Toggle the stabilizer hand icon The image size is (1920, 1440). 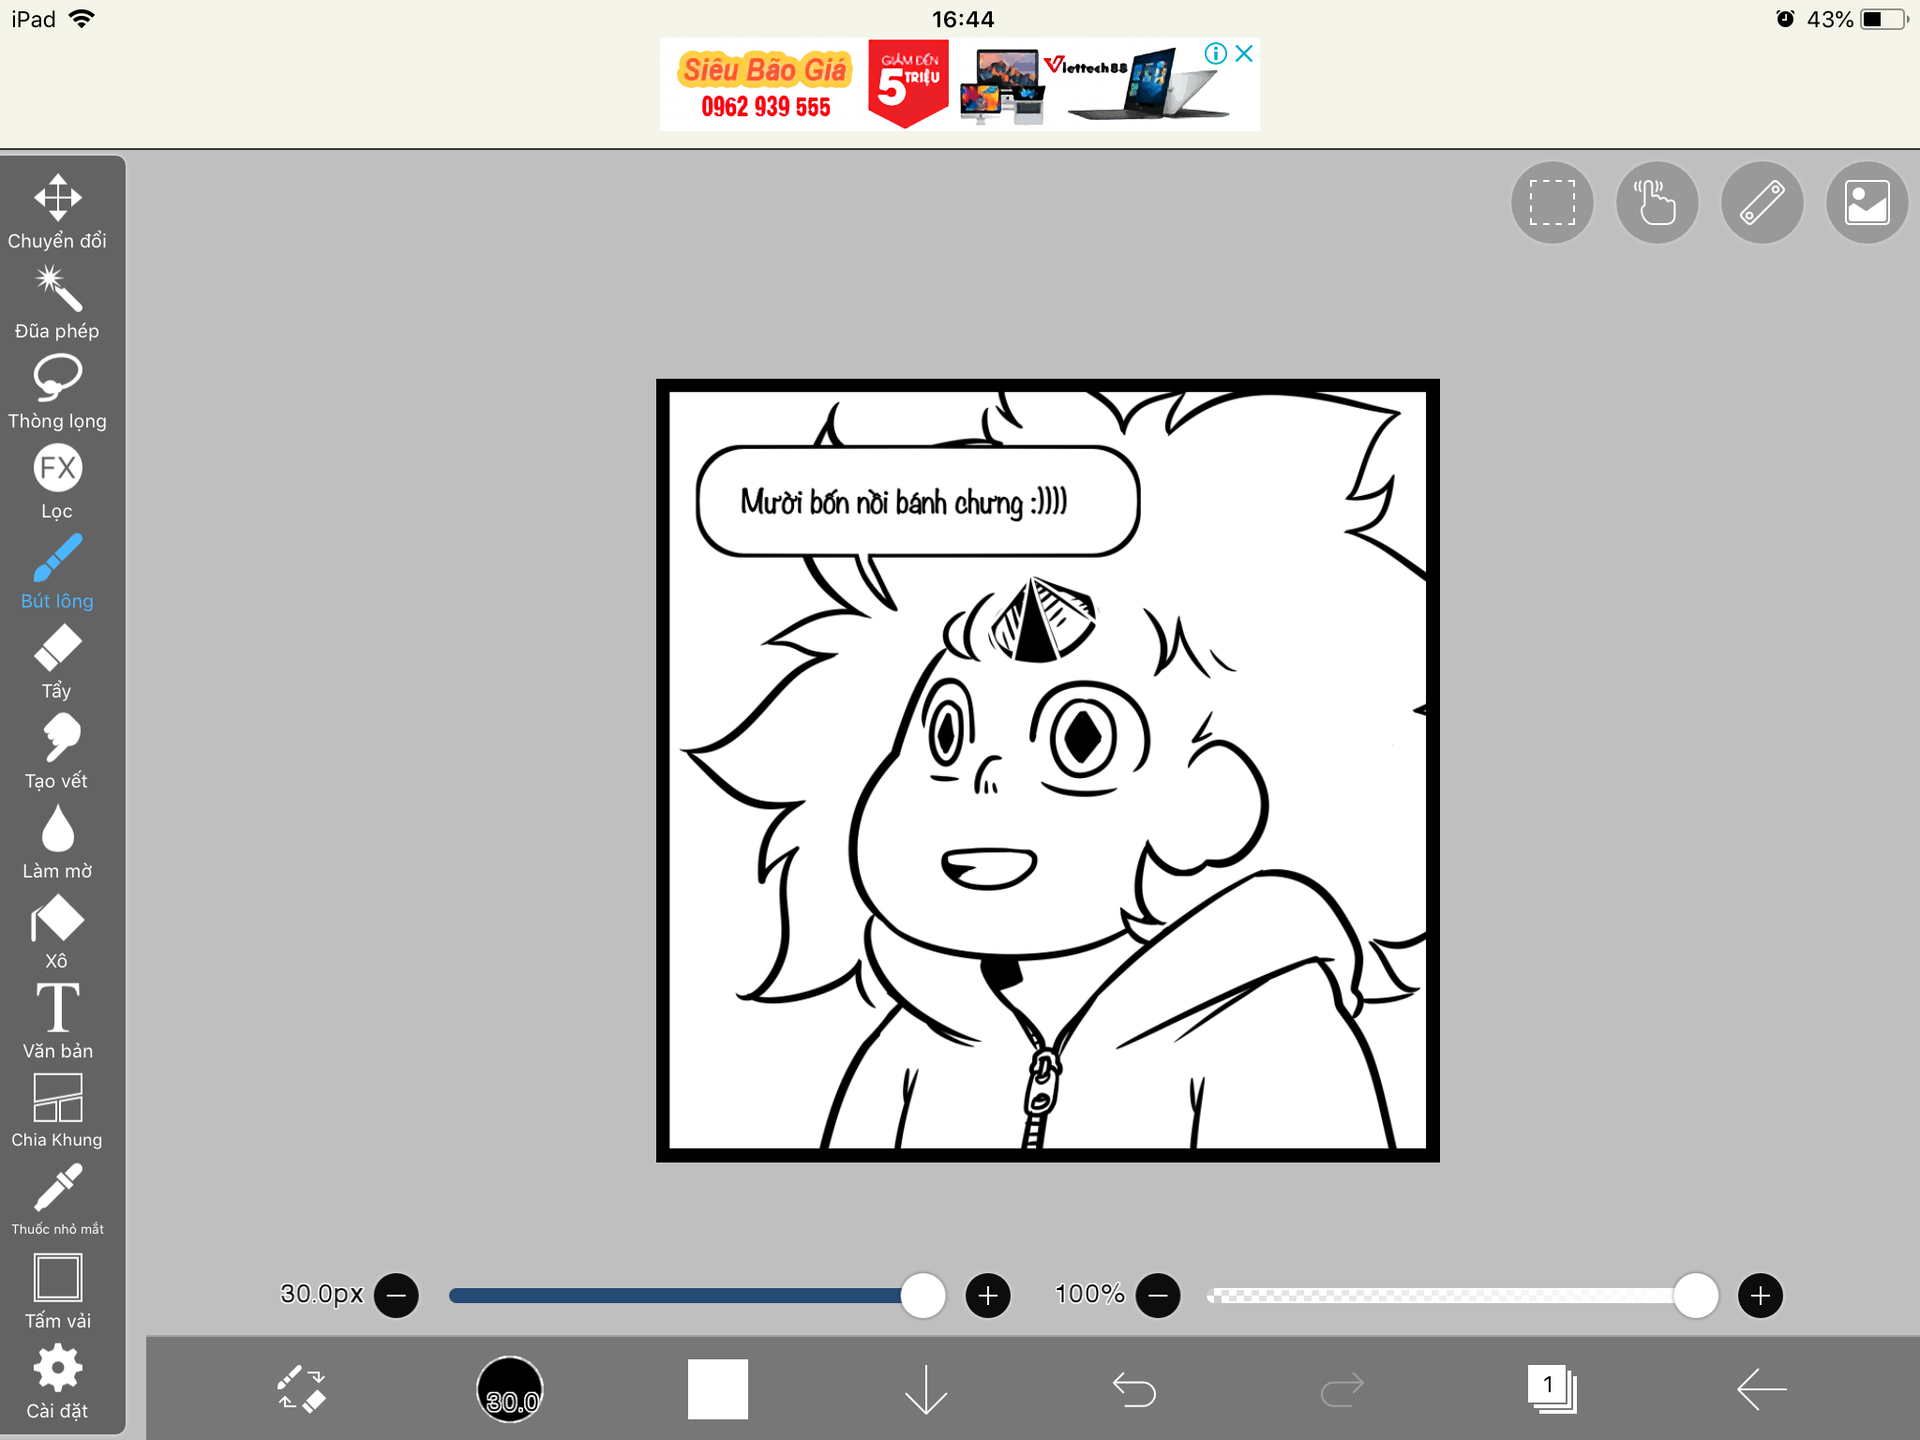(x=1657, y=203)
